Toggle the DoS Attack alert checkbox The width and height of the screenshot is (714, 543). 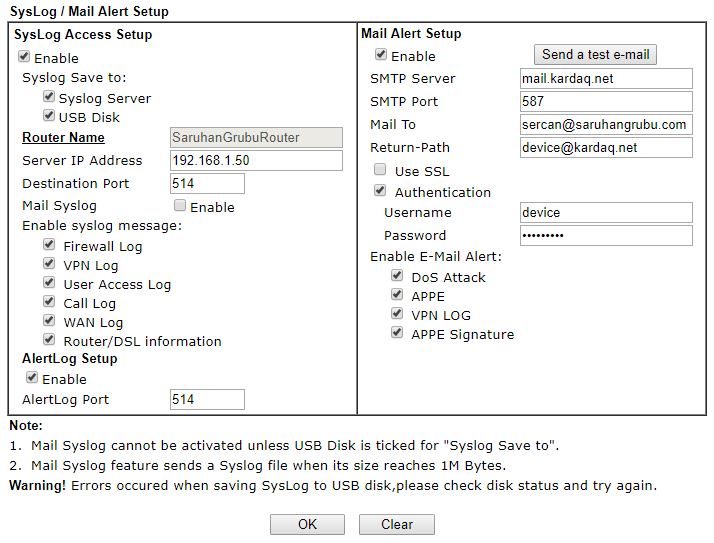click(397, 276)
